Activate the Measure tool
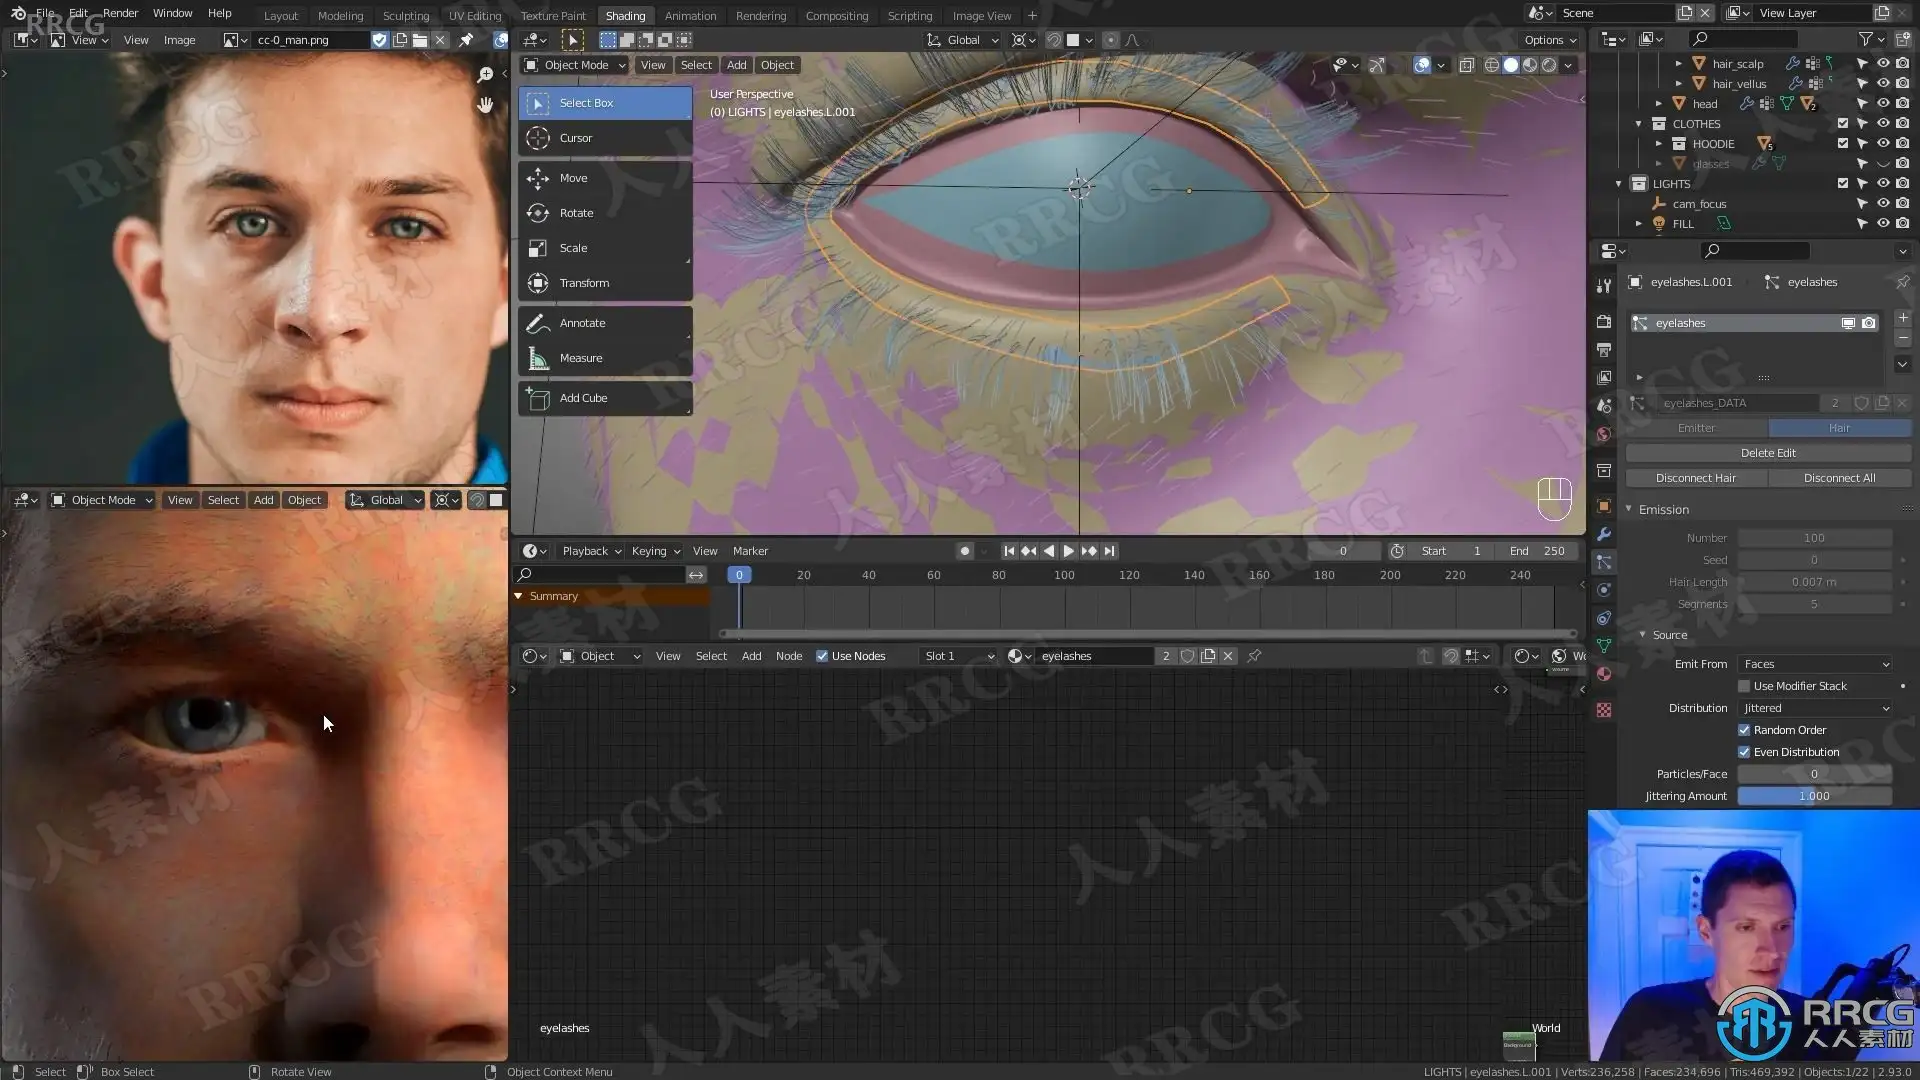 coord(605,358)
